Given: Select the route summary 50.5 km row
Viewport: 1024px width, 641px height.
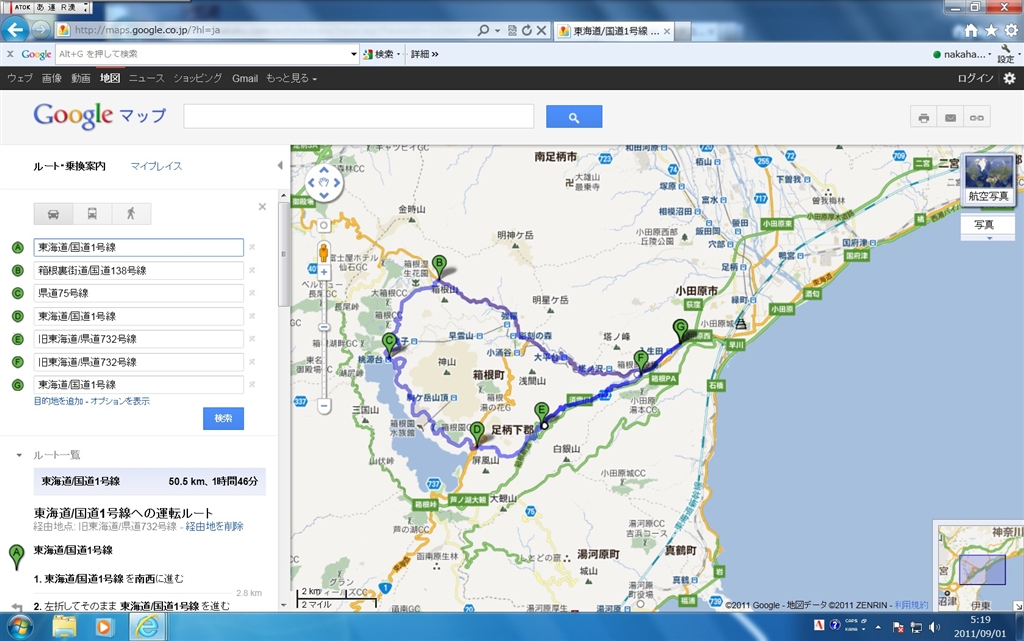Looking at the screenshot, I should [x=150, y=482].
